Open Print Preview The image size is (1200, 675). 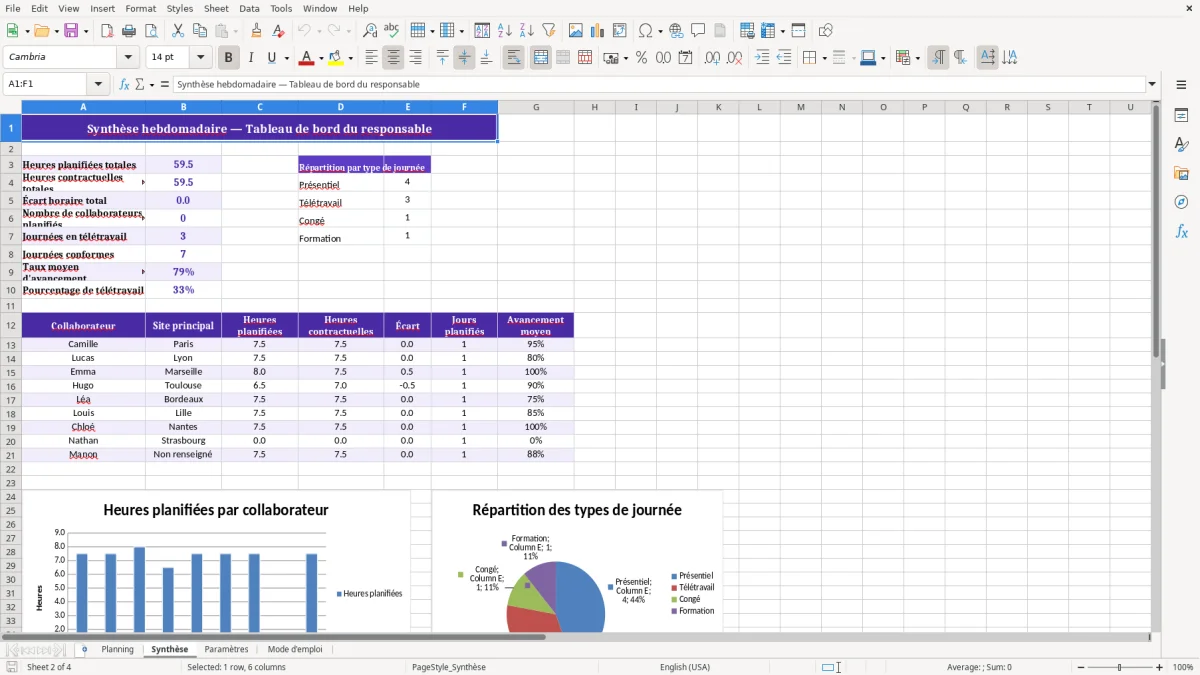point(151,31)
